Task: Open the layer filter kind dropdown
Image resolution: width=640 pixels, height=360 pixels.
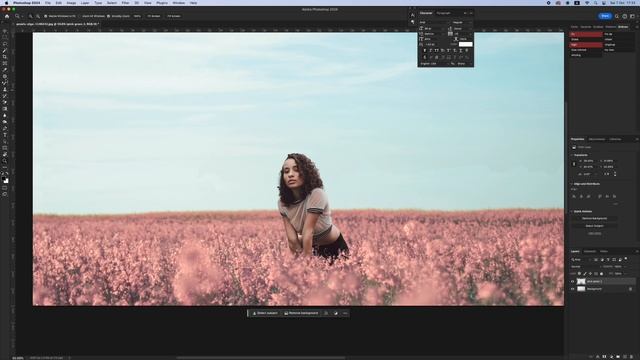Action: (x=581, y=260)
